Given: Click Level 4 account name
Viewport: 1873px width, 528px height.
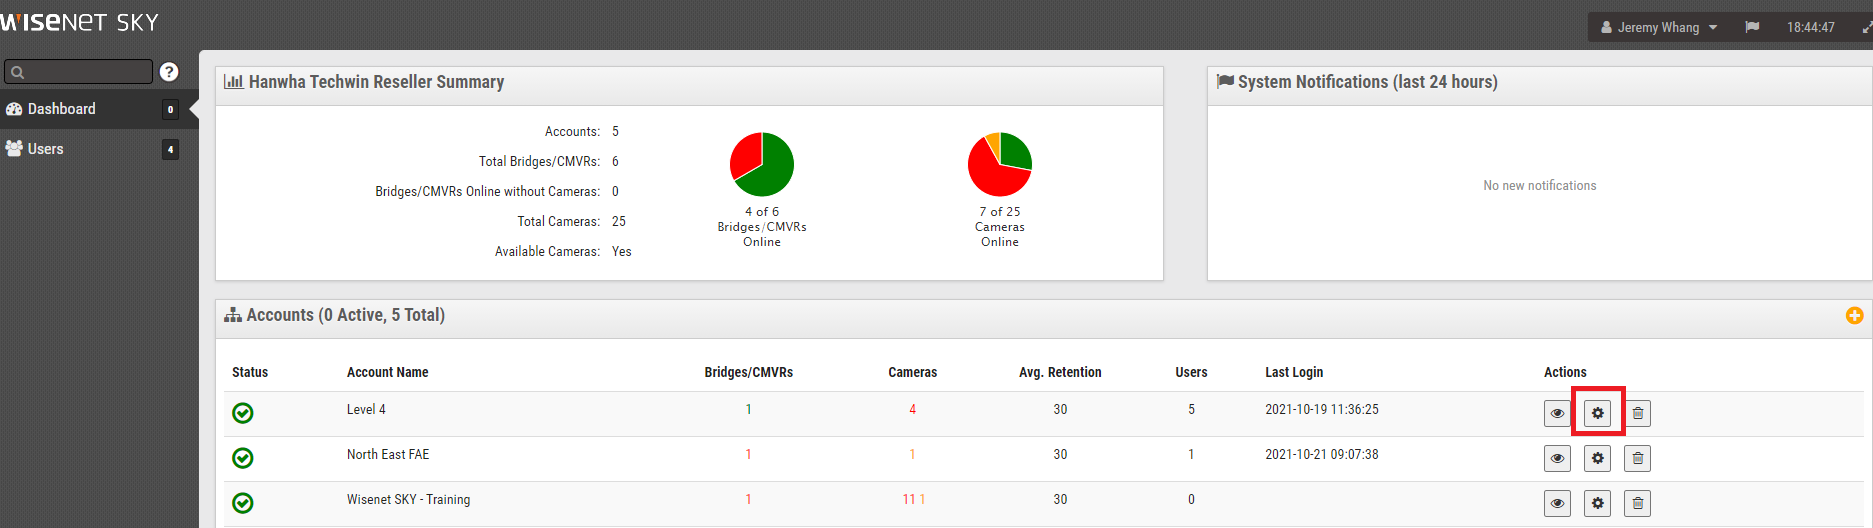Looking at the screenshot, I should pyautogui.click(x=366, y=409).
